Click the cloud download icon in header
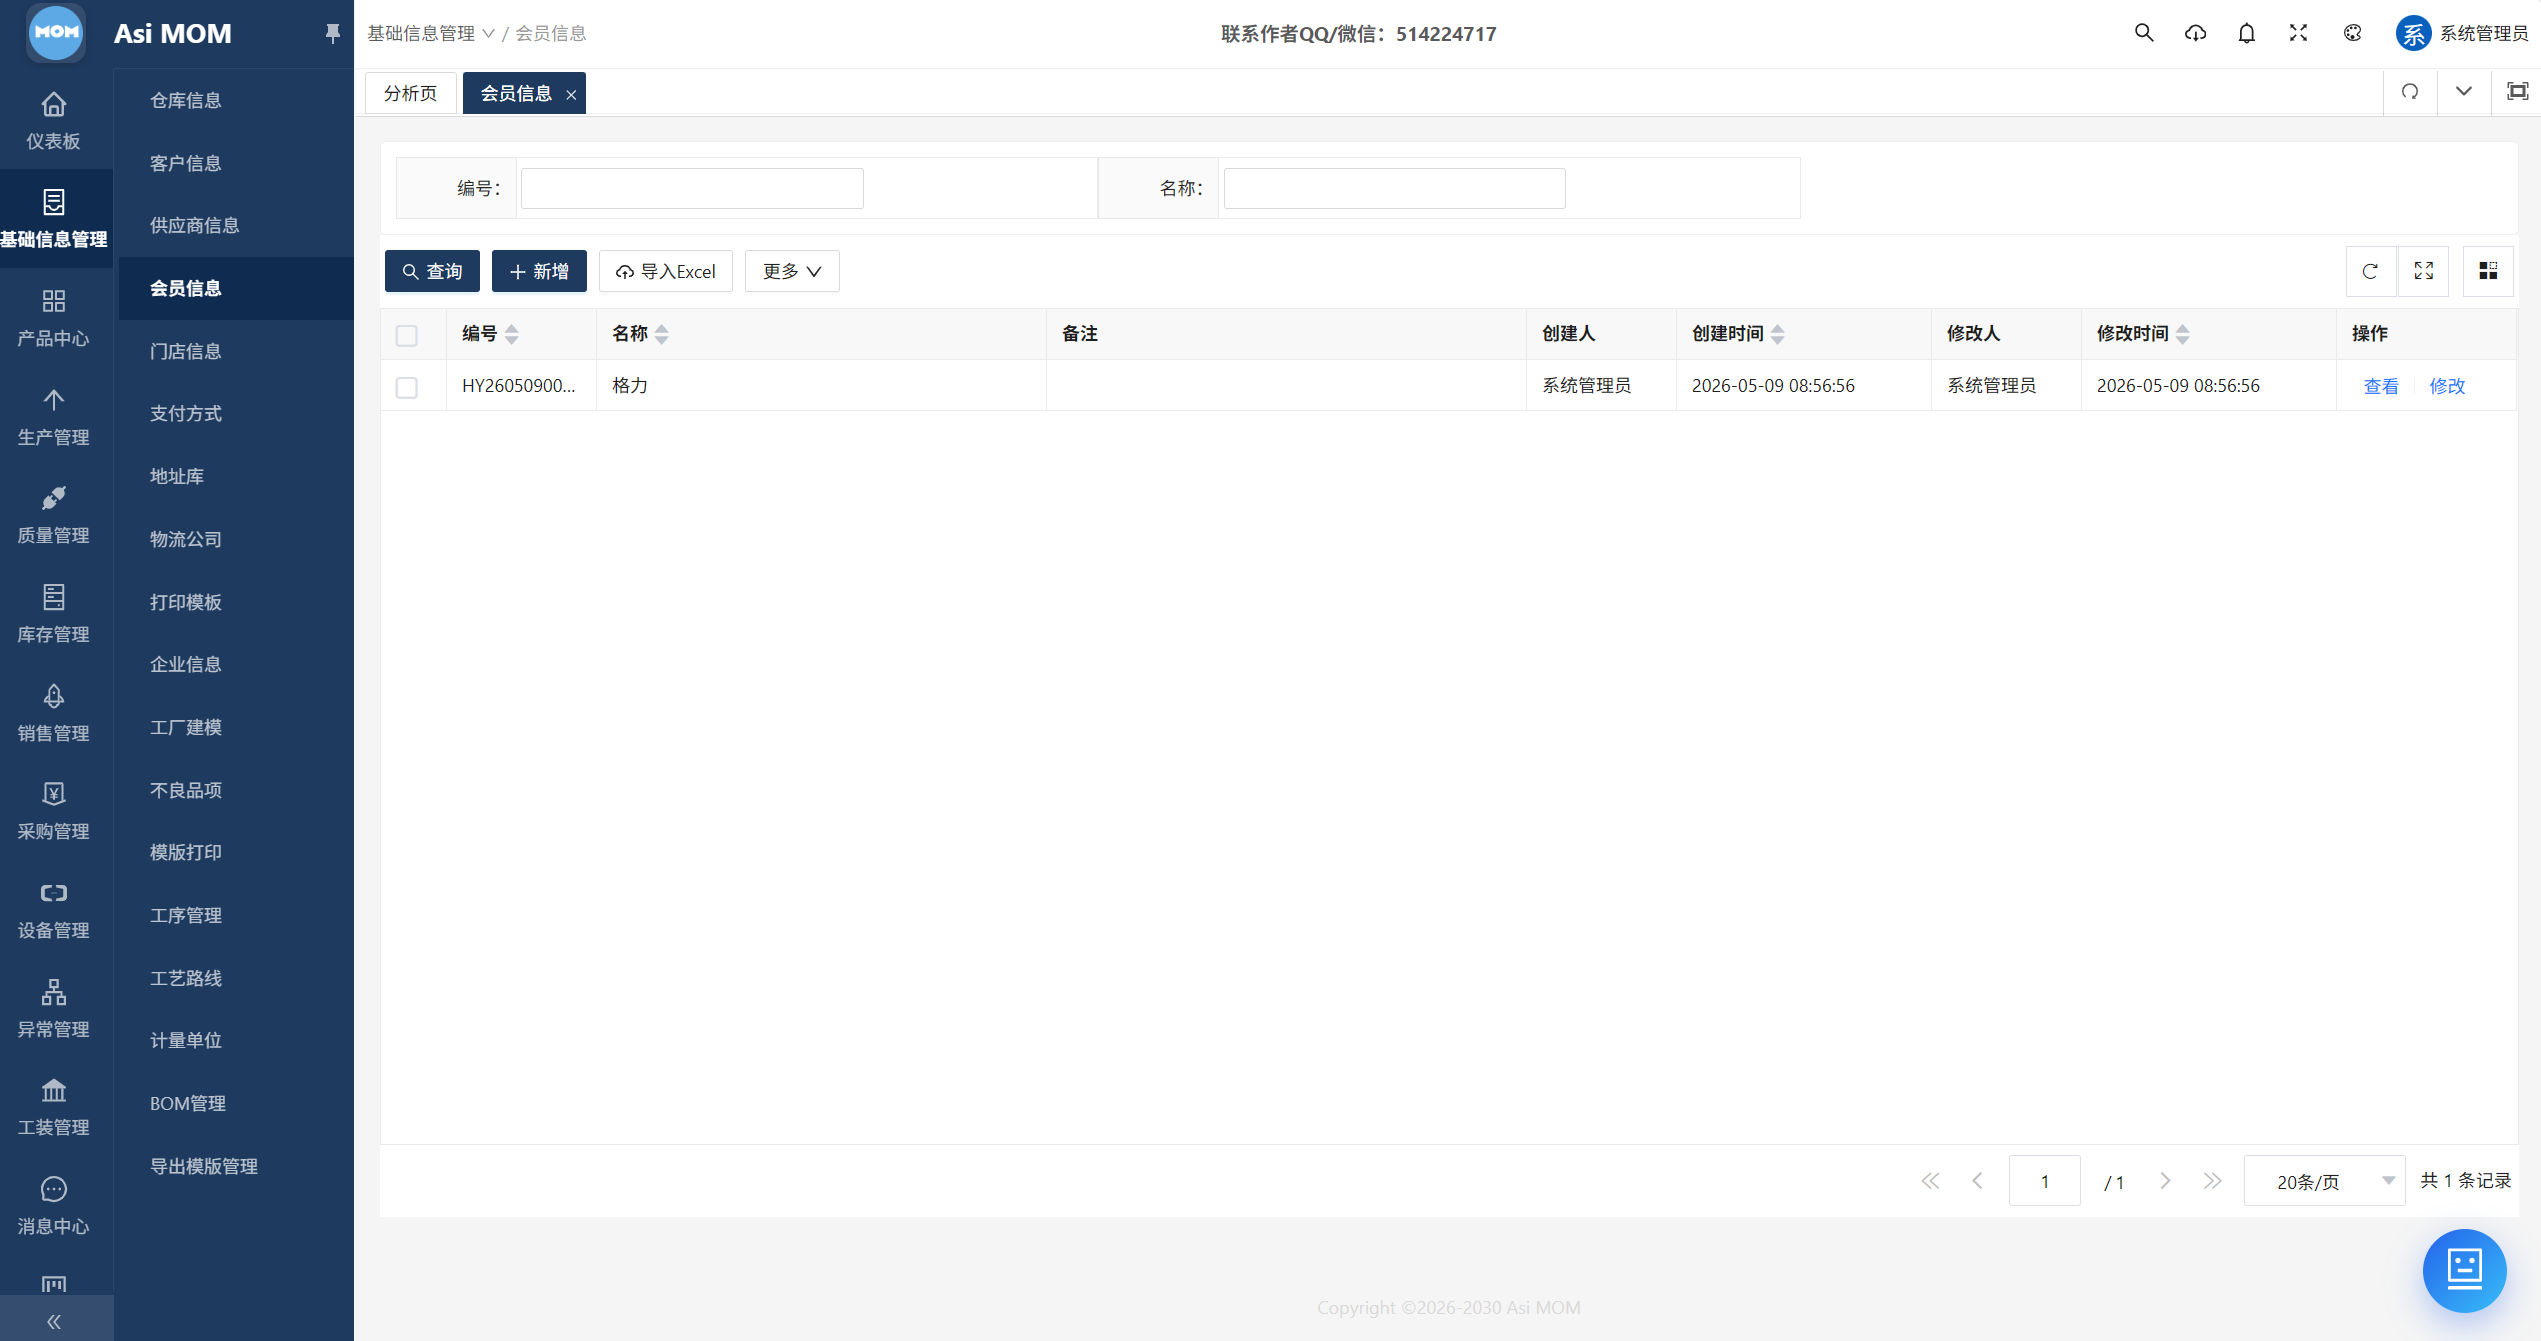The image size is (2541, 1341). coord(2195,33)
